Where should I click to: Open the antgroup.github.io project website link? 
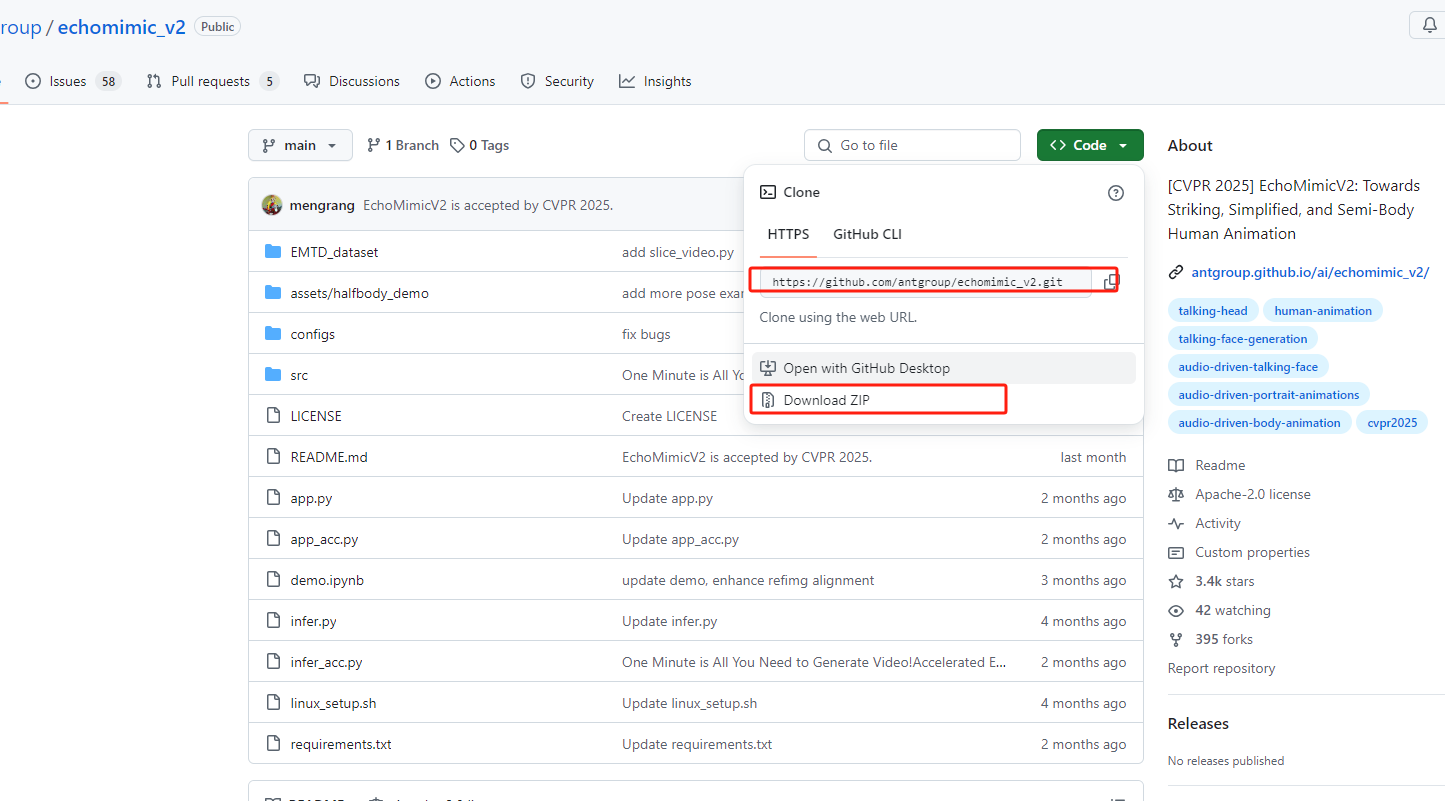click(x=1310, y=272)
